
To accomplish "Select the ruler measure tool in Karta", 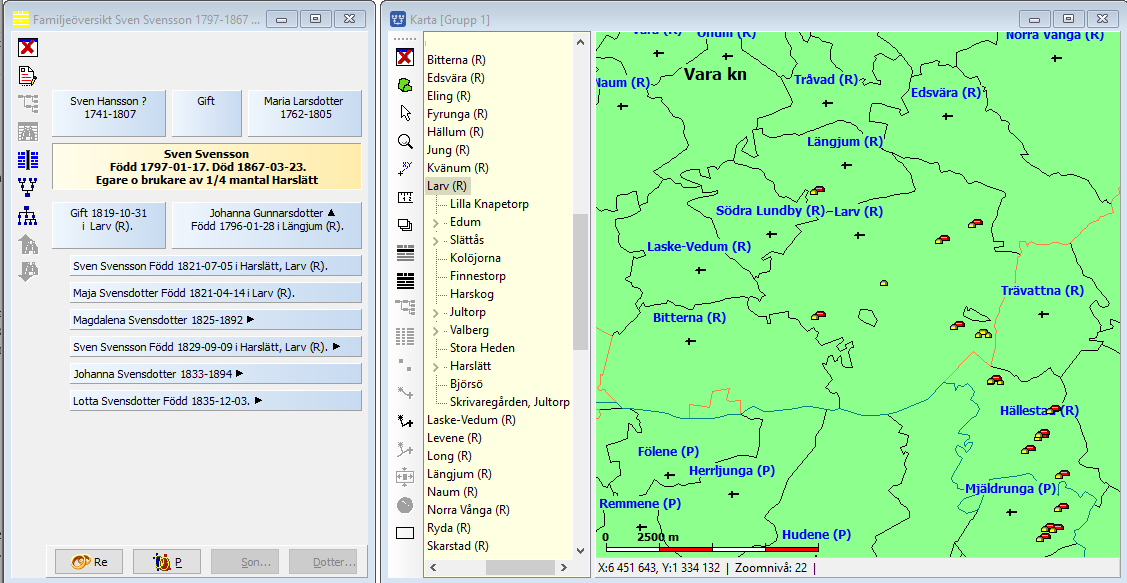I will pos(405,197).
